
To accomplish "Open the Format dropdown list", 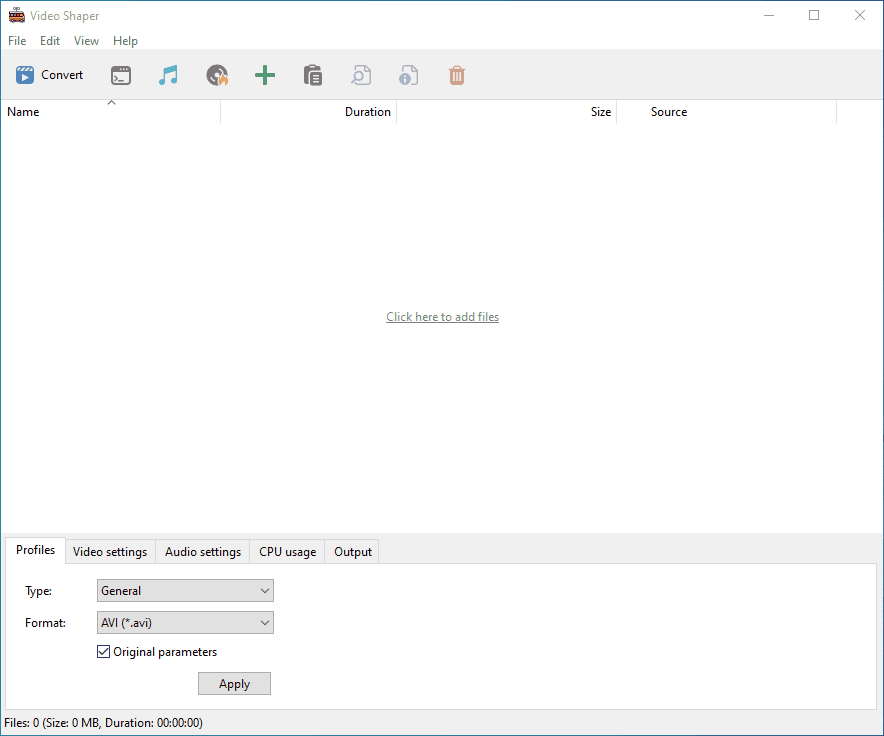I will 185,623.
